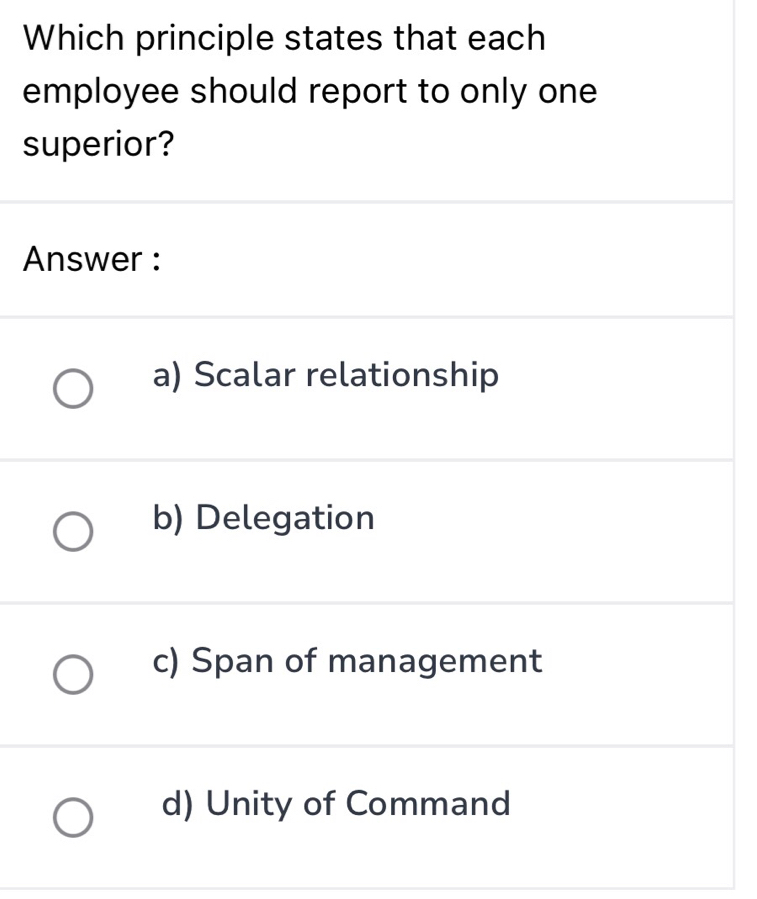757x899 pixels.
Task: Select the radio button for option a
Action: (75, 389)
